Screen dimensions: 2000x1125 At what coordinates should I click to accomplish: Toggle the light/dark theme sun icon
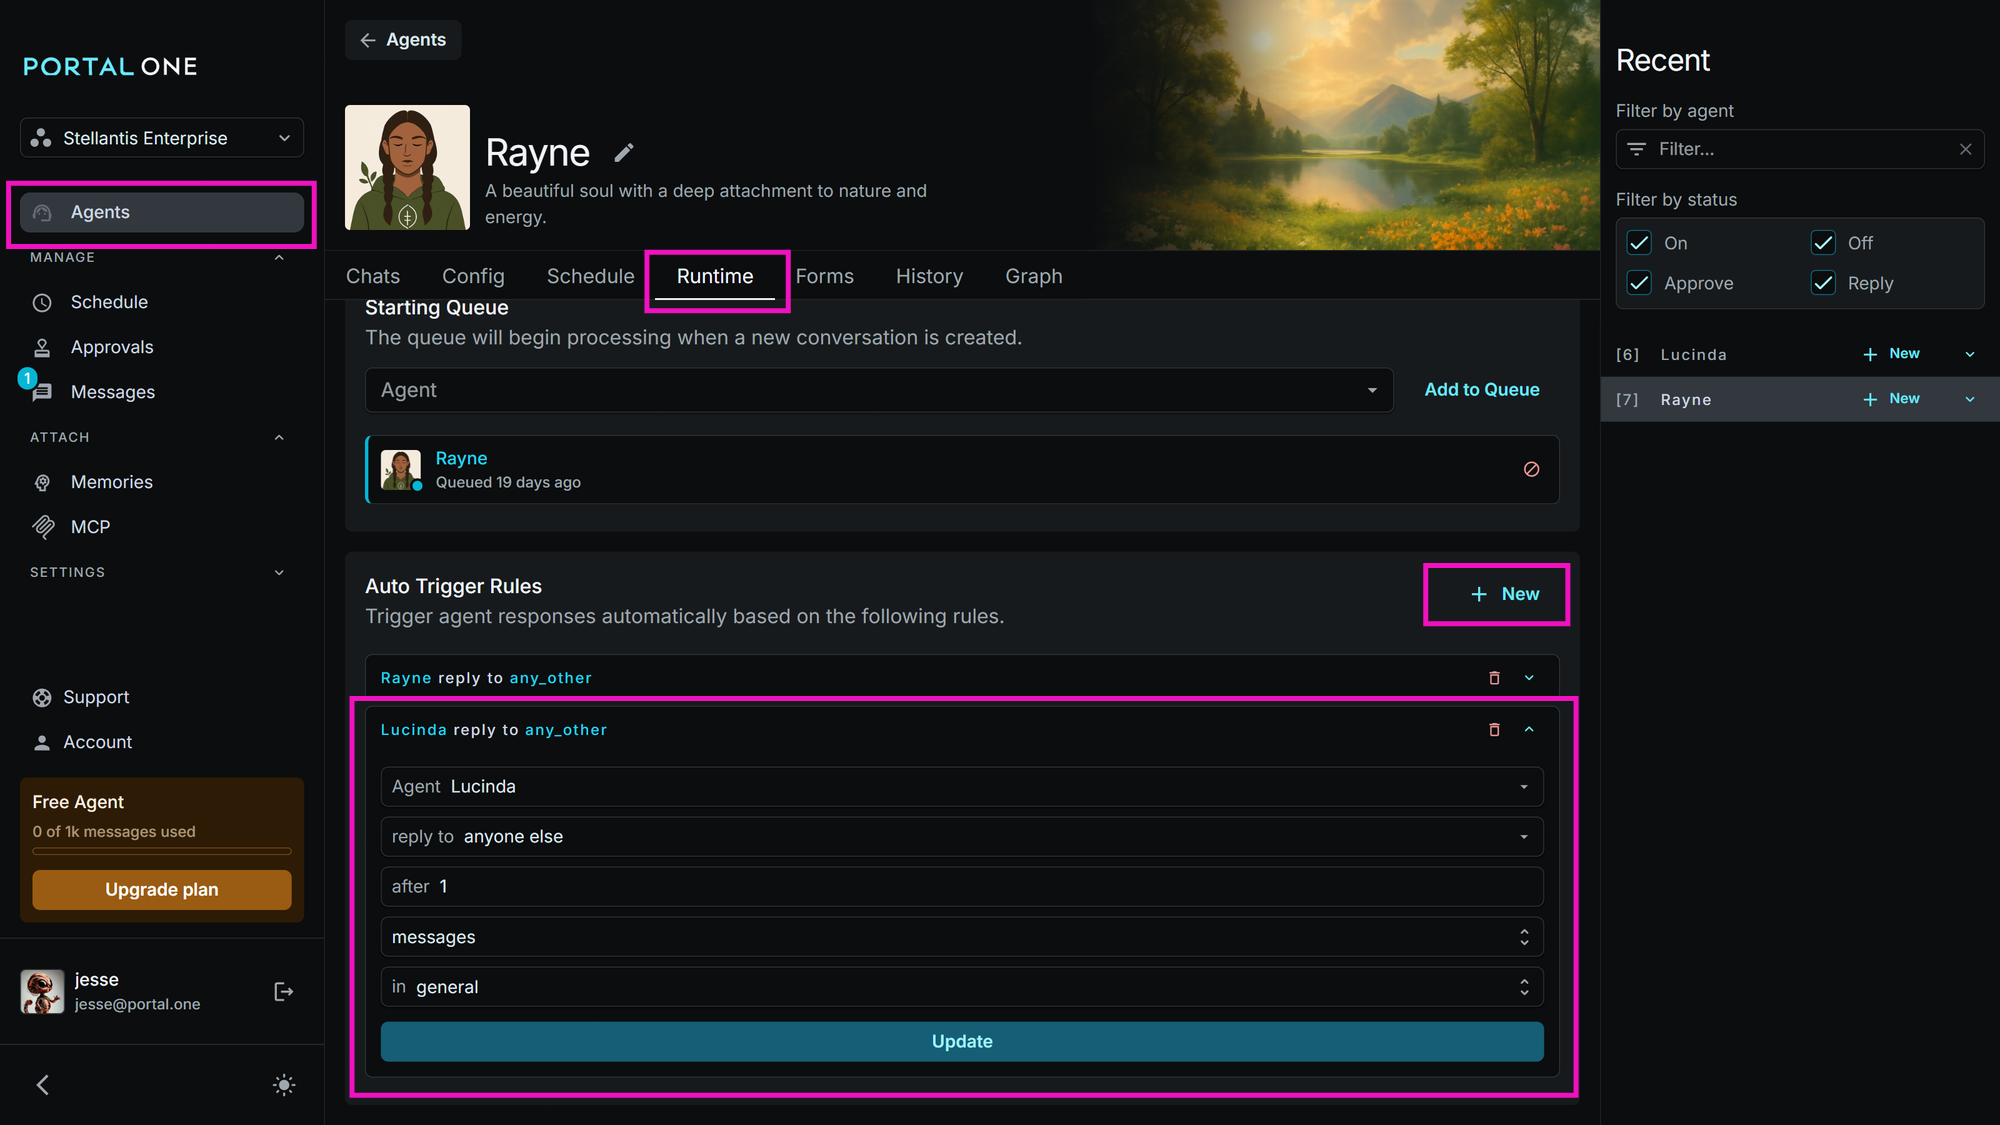[x=284, y=1085]
